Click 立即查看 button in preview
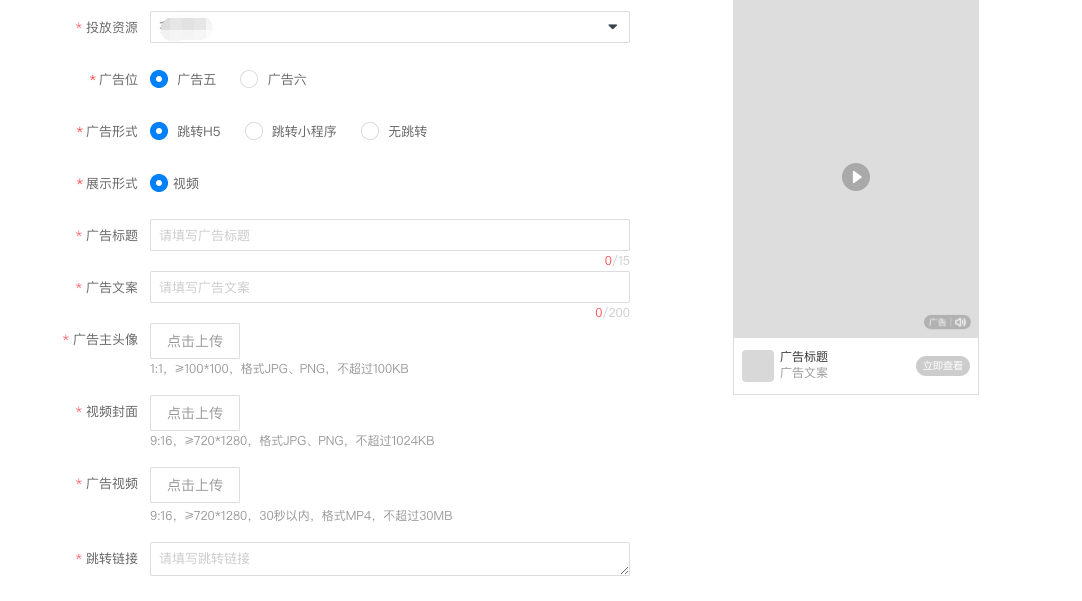 (x=943, y=366)
